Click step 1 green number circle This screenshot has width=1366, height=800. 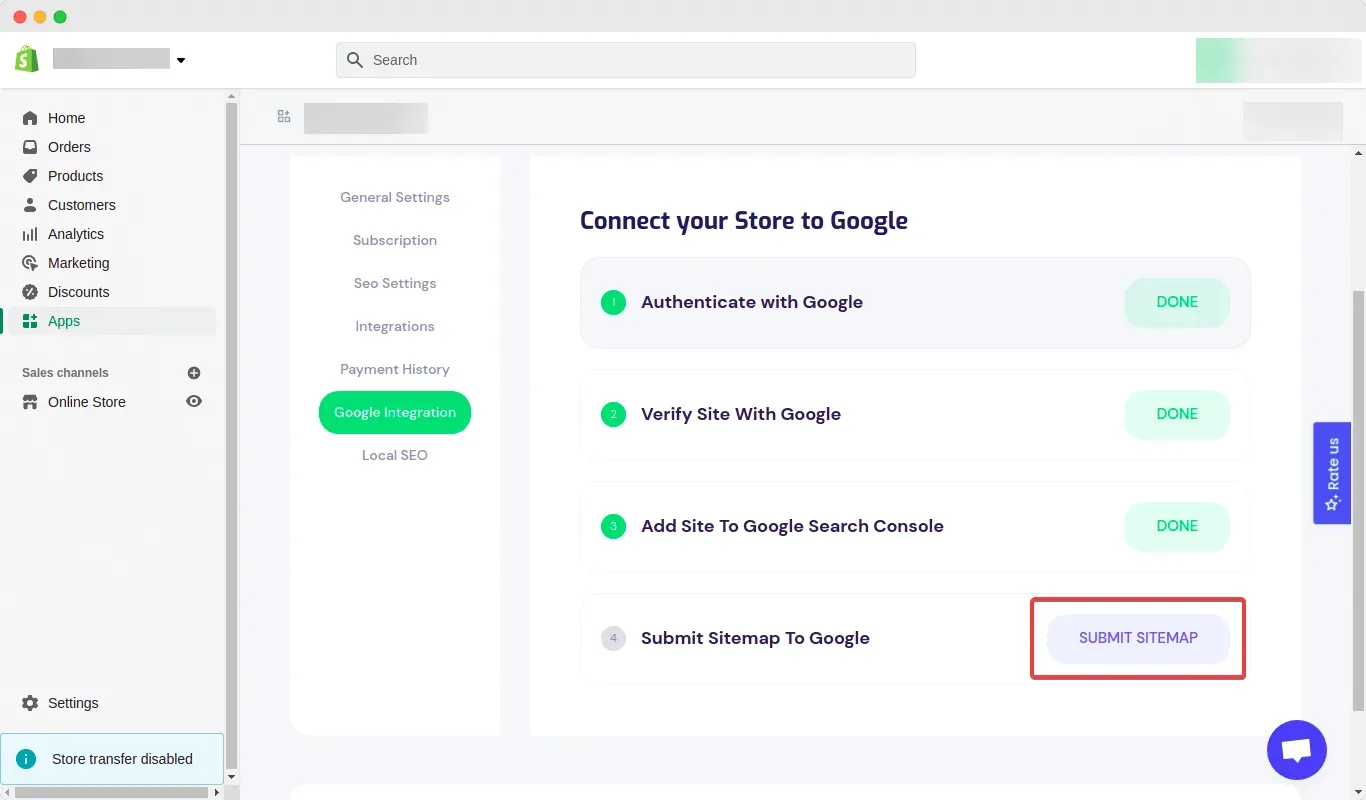[x=613, y=302]
